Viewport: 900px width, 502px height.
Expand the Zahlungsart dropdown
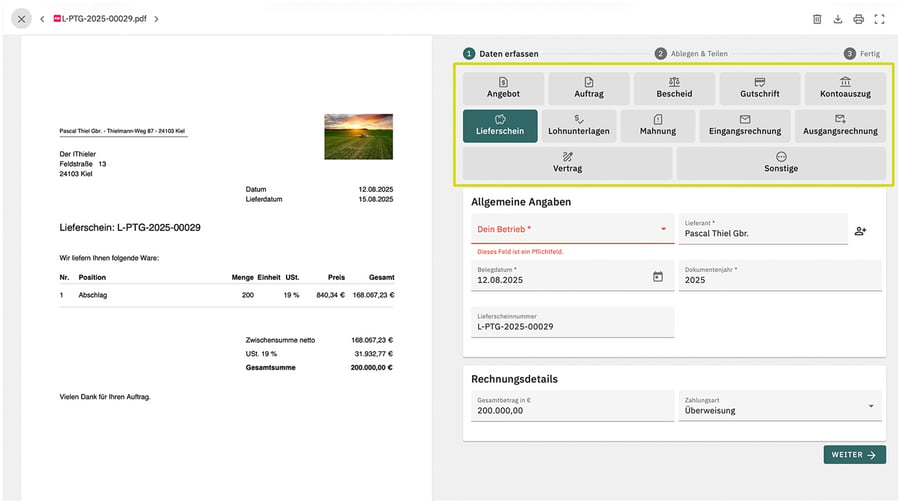(779, 406)
